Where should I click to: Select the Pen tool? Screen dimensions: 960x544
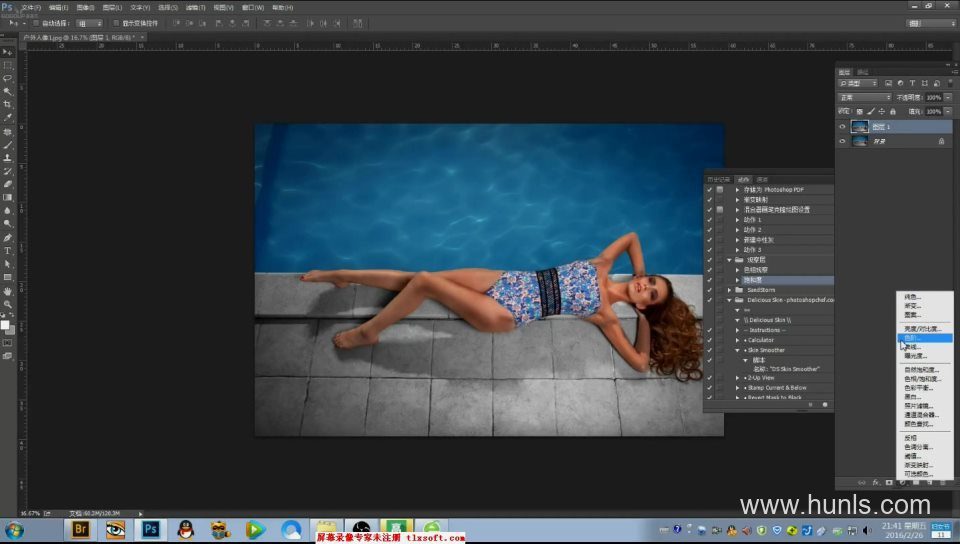[7, 237]
